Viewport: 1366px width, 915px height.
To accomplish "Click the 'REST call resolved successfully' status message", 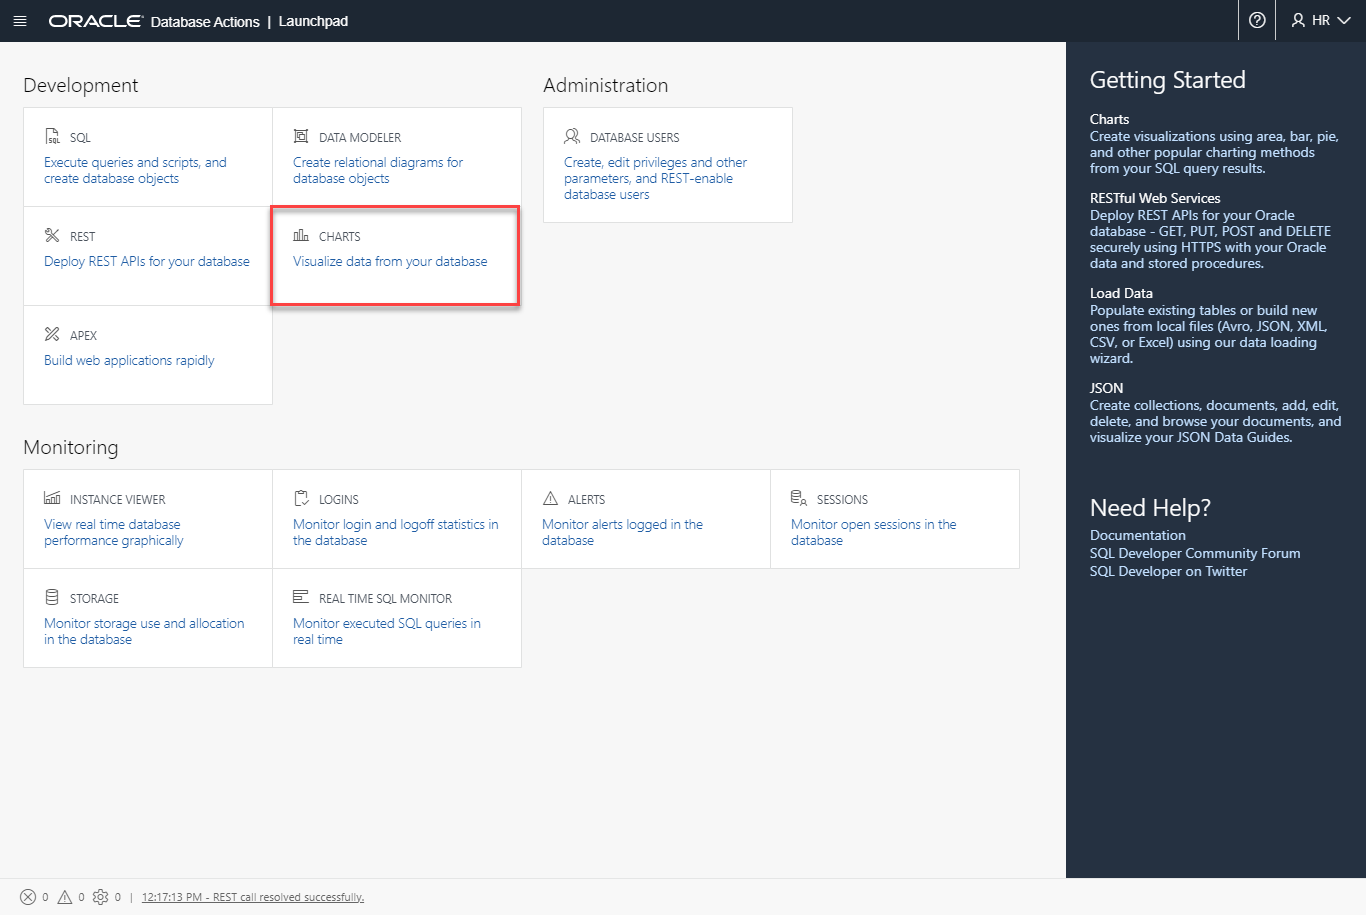I will point(253,897).
